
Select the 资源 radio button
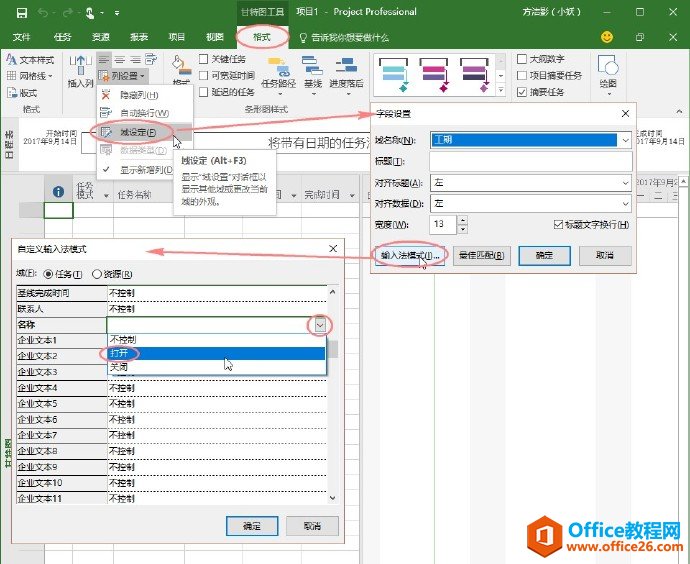96,274
